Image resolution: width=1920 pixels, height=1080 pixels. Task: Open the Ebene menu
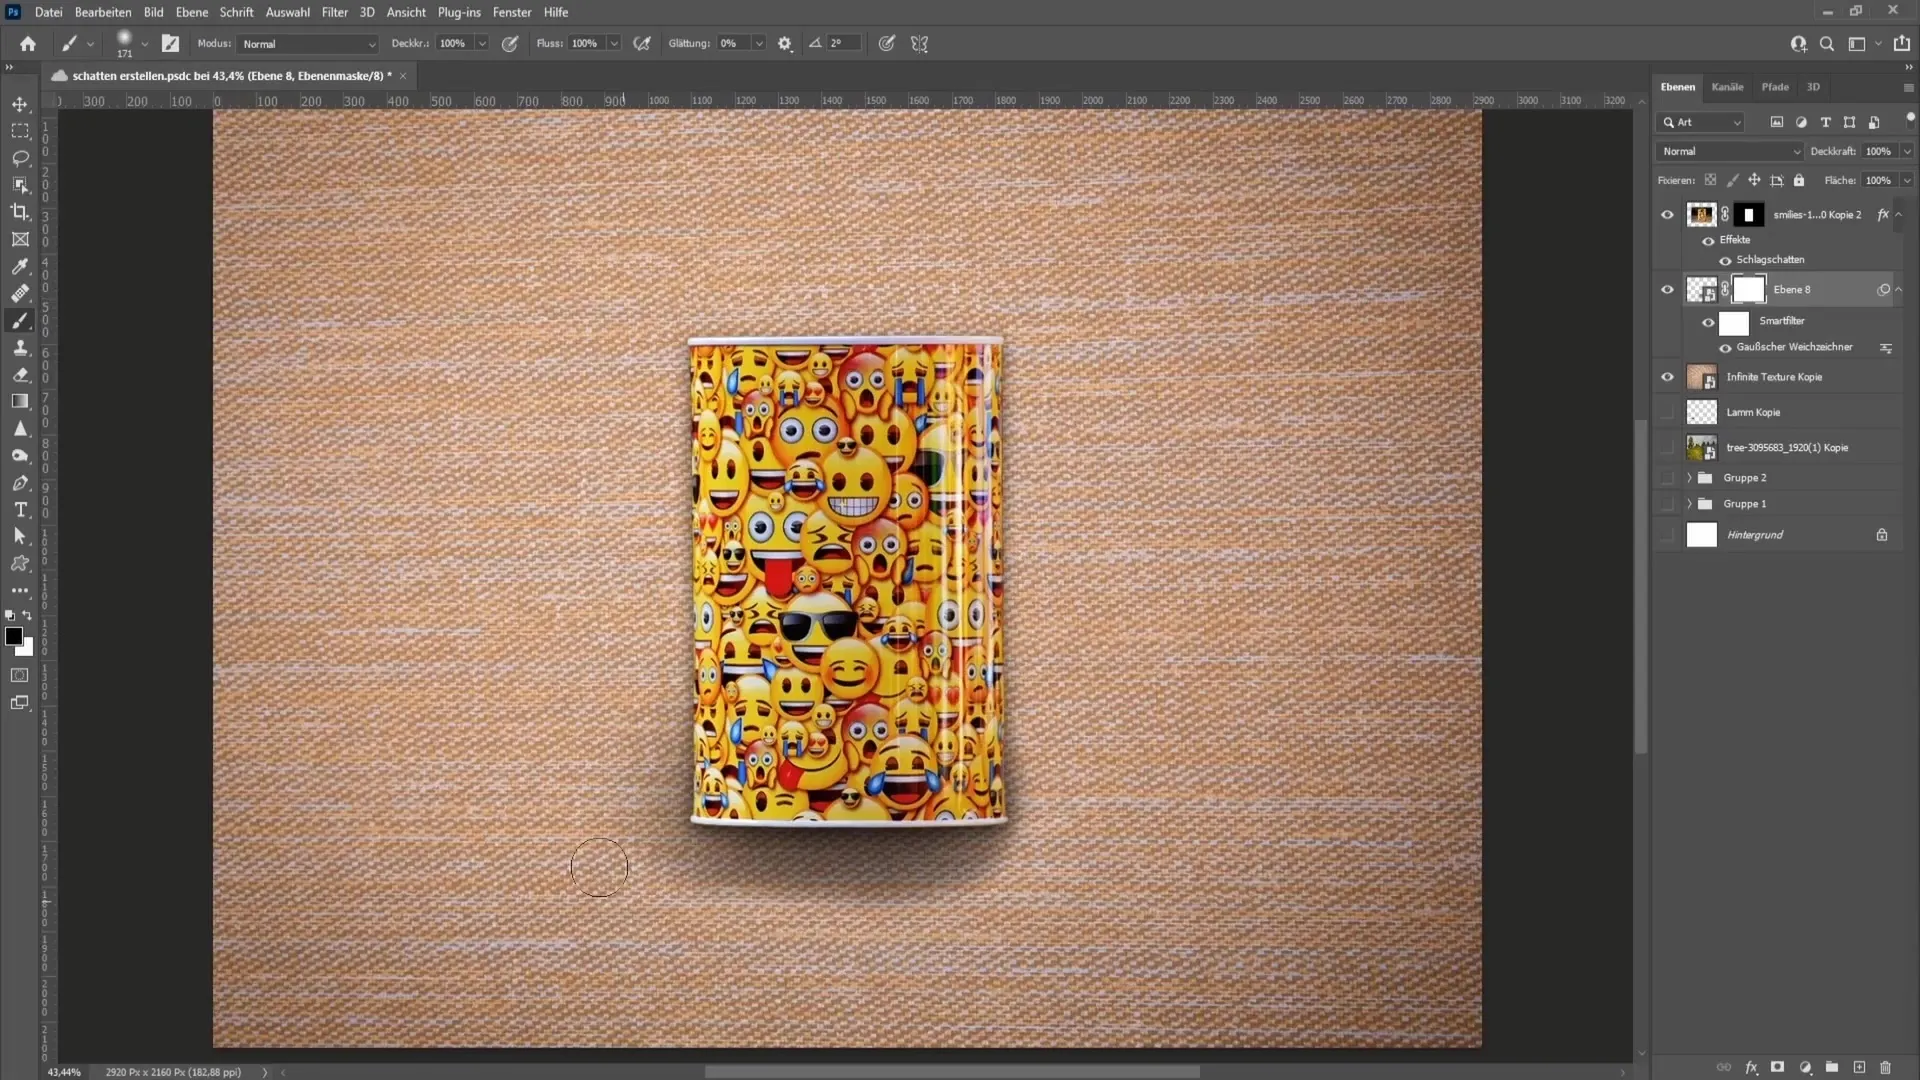[189, 12]
